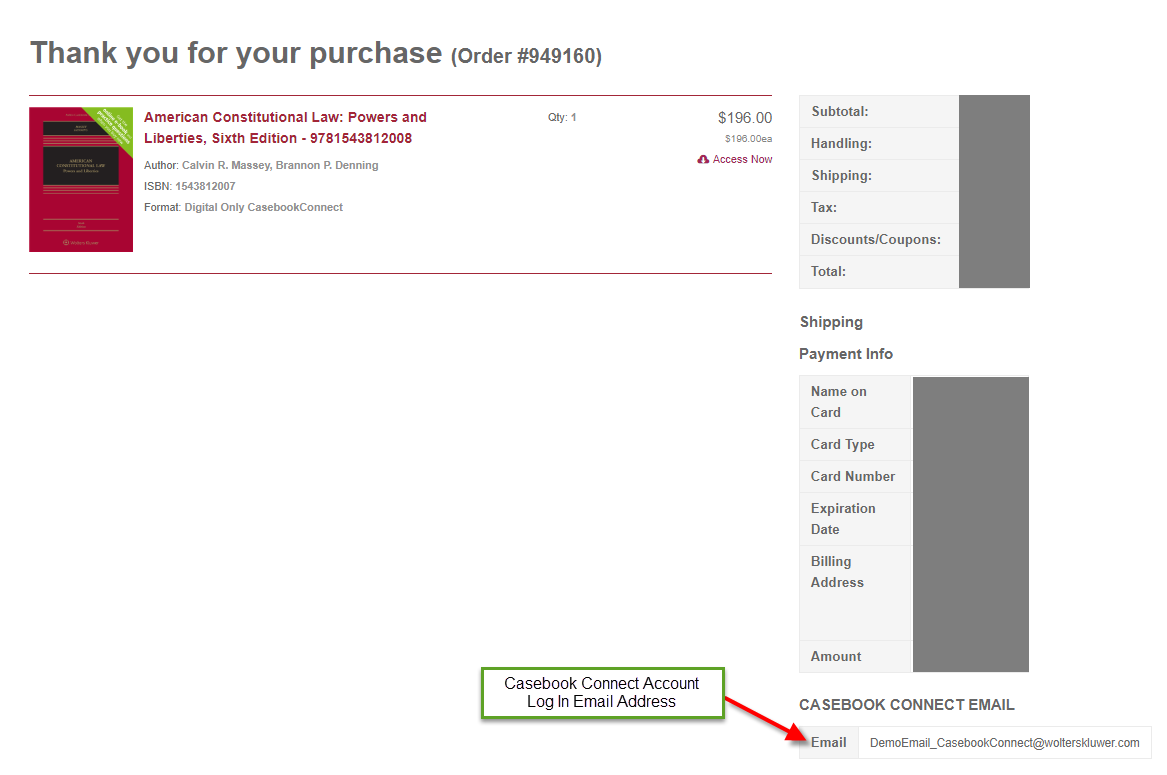Click the Subtotal row label
This screenshot has width=1167, height=775.
point(840,112)
